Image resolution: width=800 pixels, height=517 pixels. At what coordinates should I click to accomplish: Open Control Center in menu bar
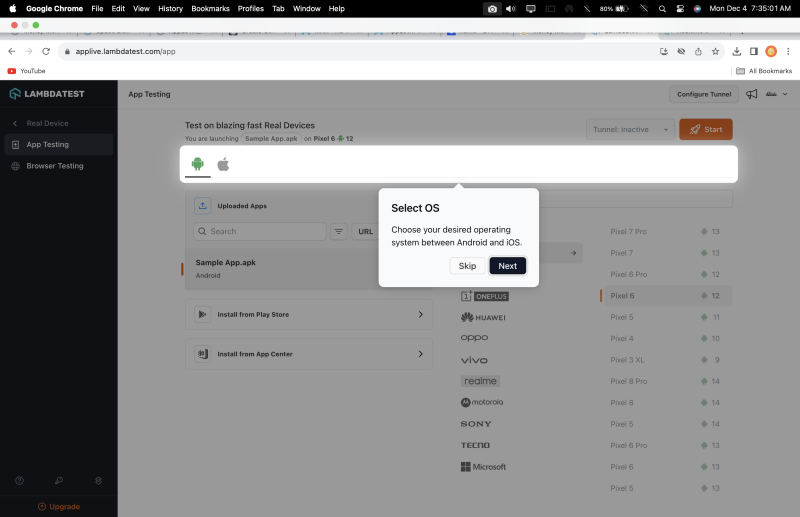point(680,9)
